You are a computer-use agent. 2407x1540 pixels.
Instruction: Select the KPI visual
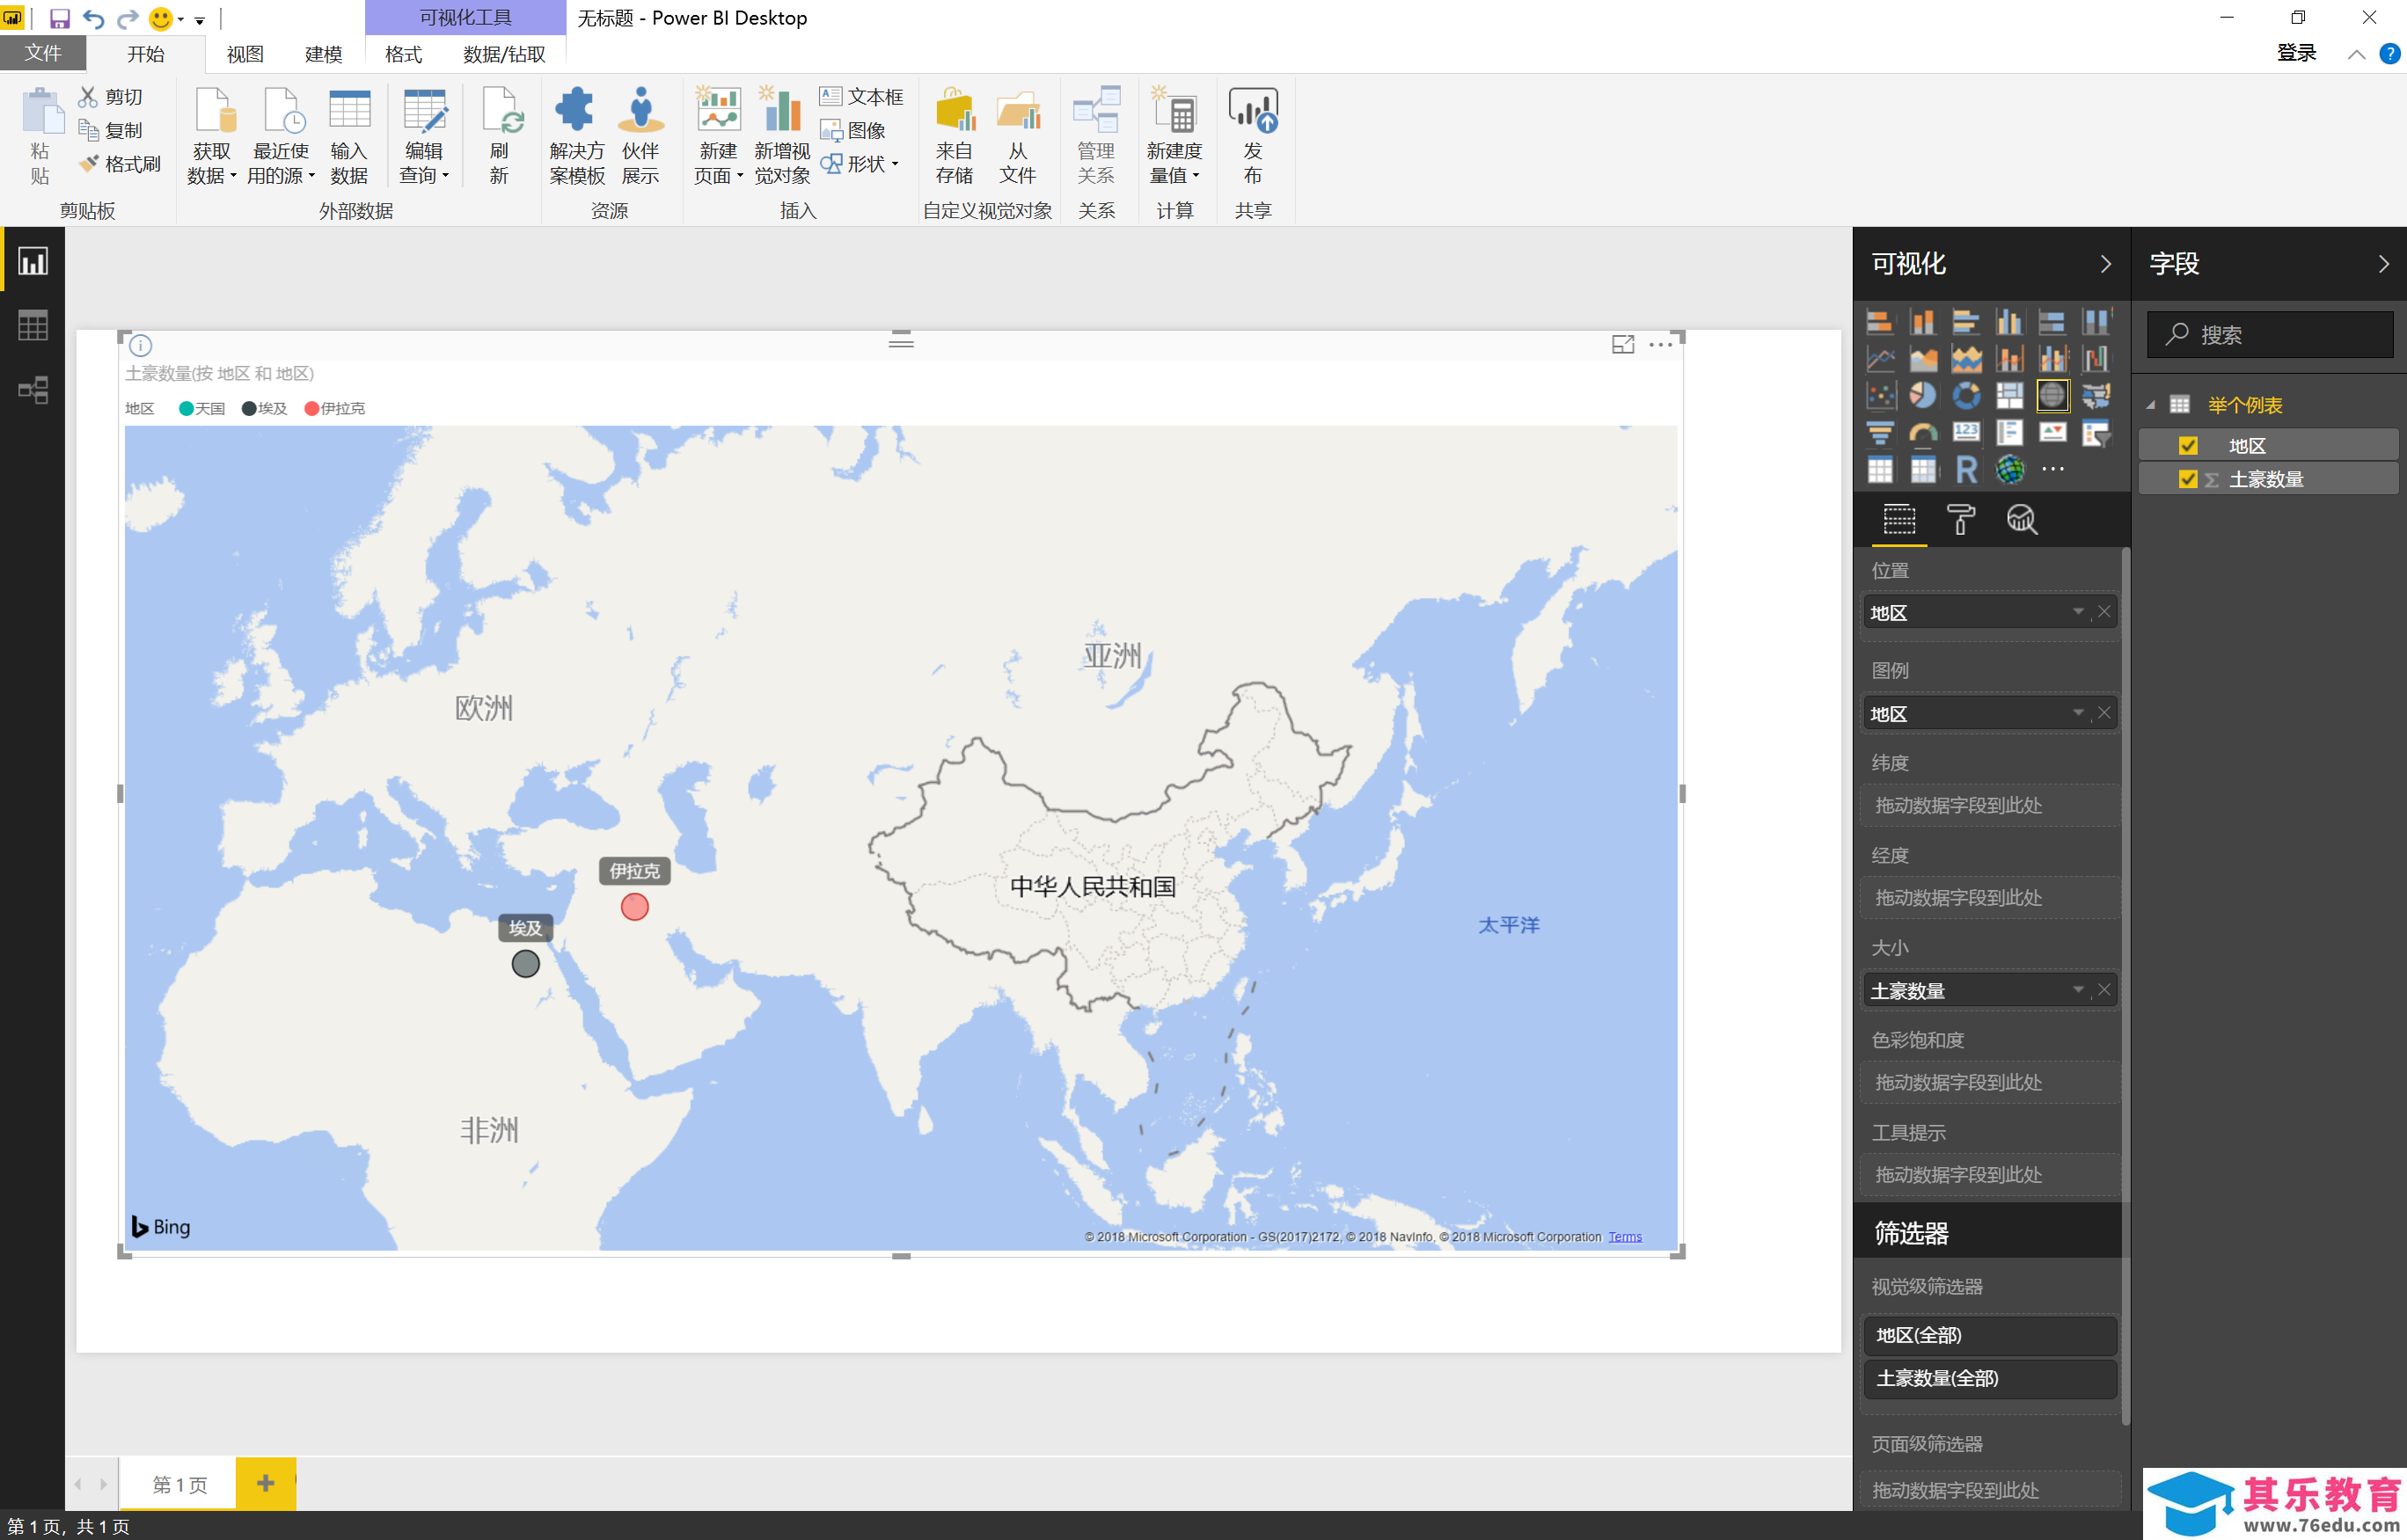pos(2052,433)
